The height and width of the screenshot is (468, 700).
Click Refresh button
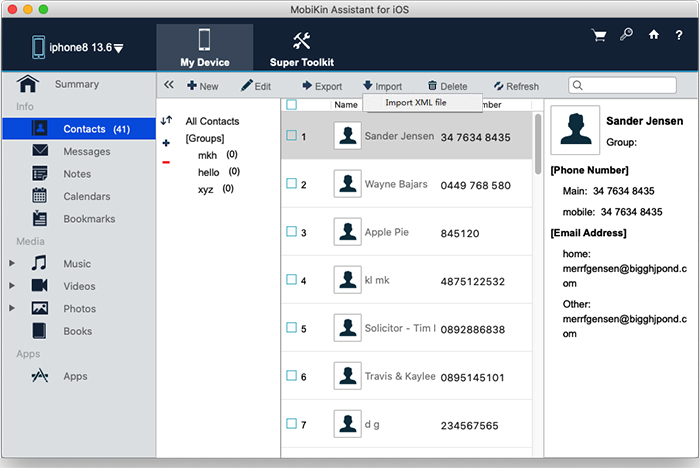point(516,86)
